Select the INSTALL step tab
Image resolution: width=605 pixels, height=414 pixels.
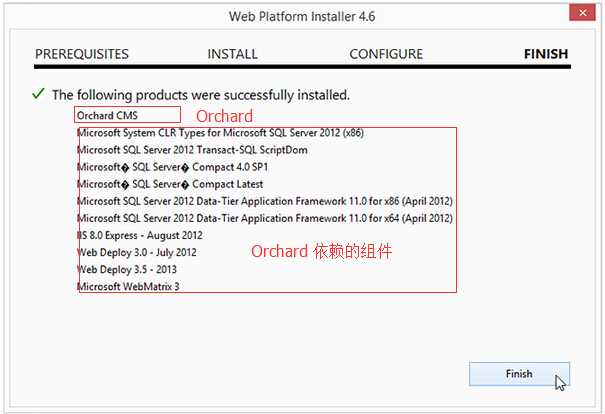pos(233,54)
